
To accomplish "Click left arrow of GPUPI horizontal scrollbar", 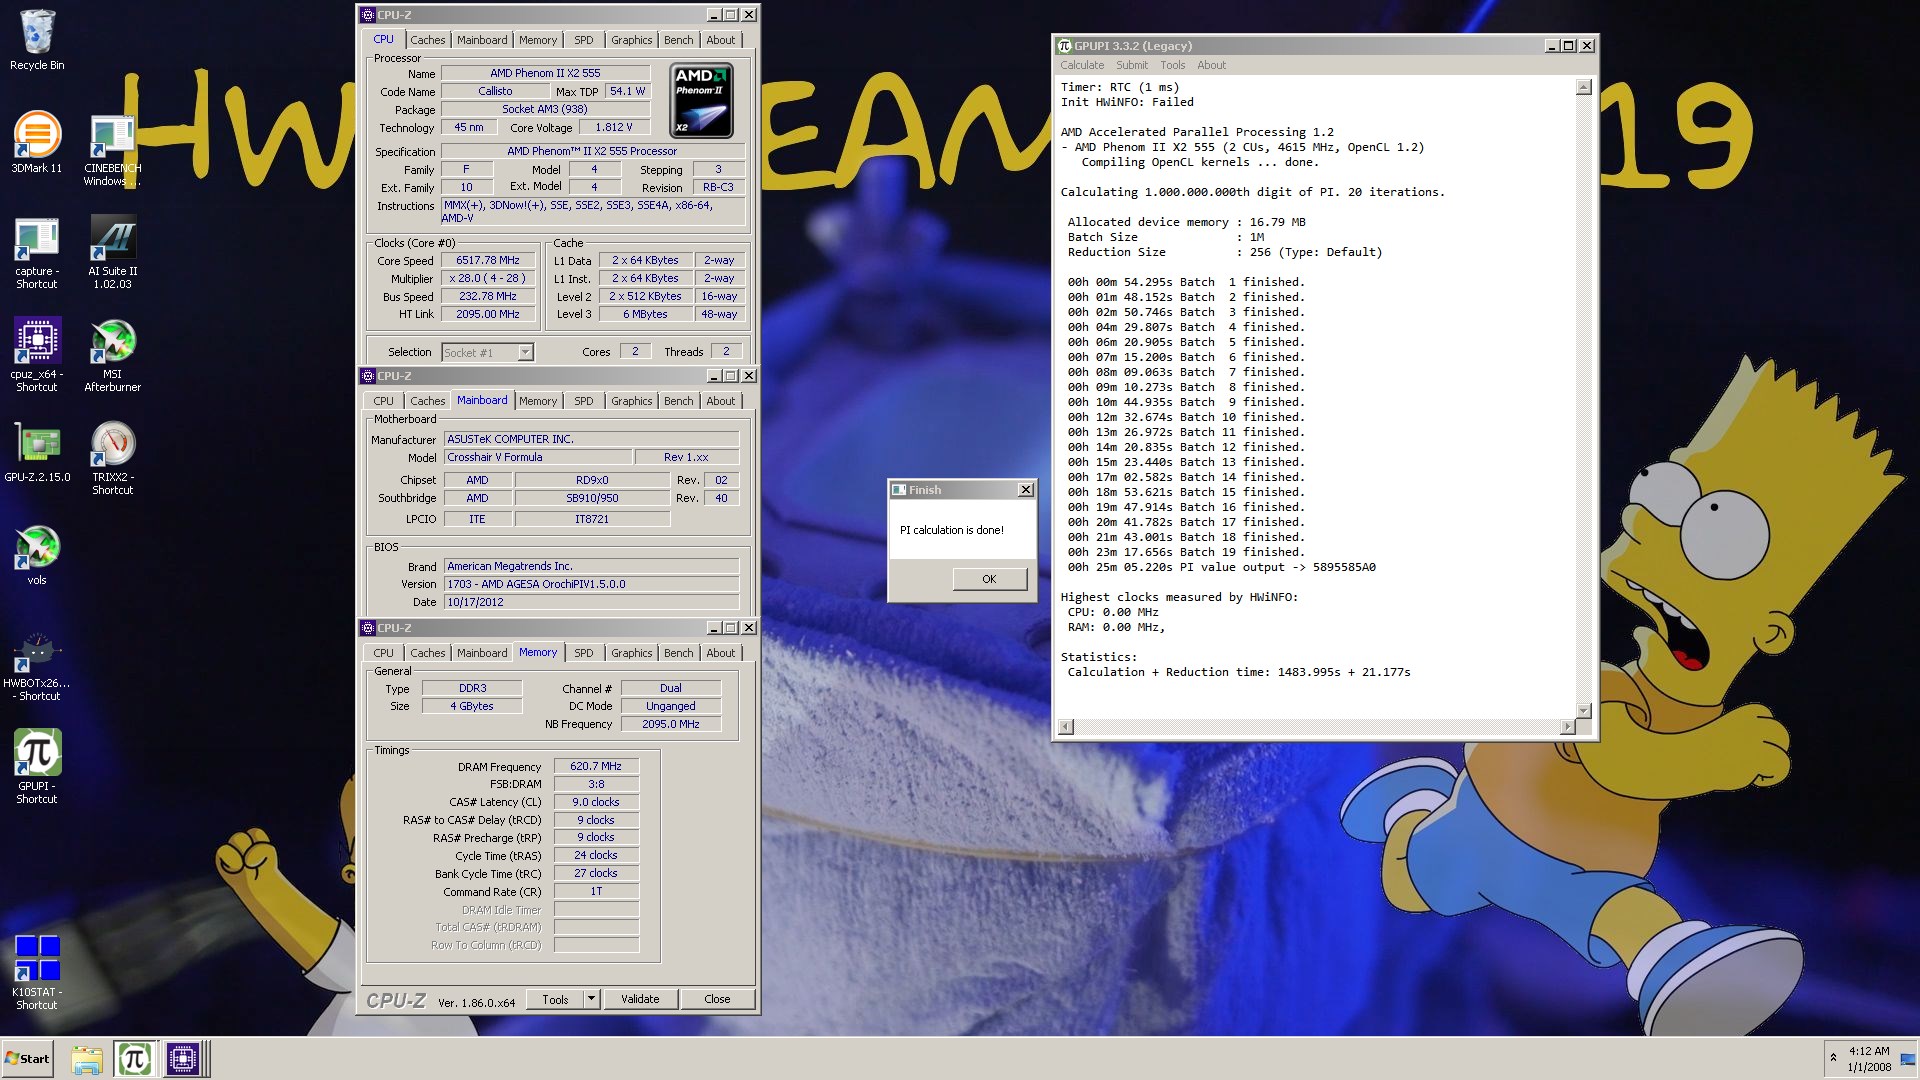I will 1066,727.
